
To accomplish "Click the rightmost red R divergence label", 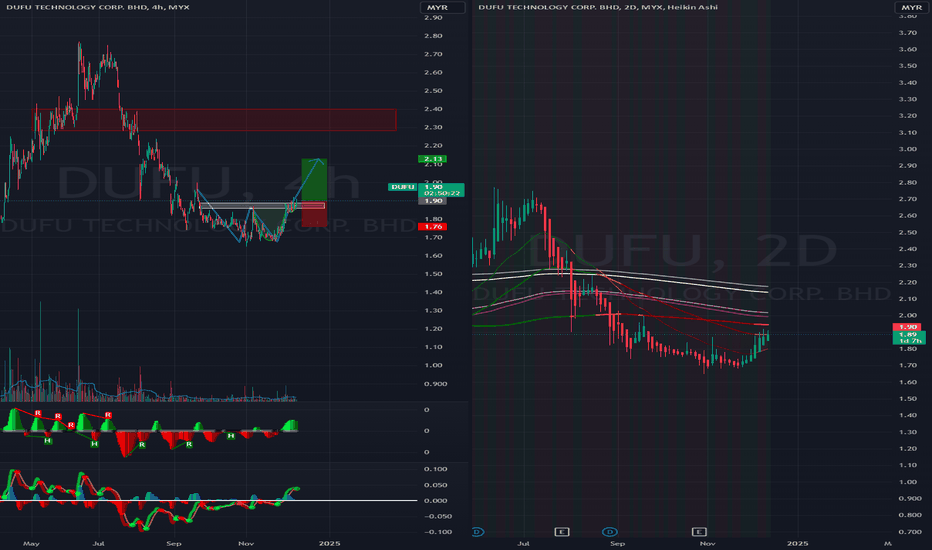I will [108, 415].
